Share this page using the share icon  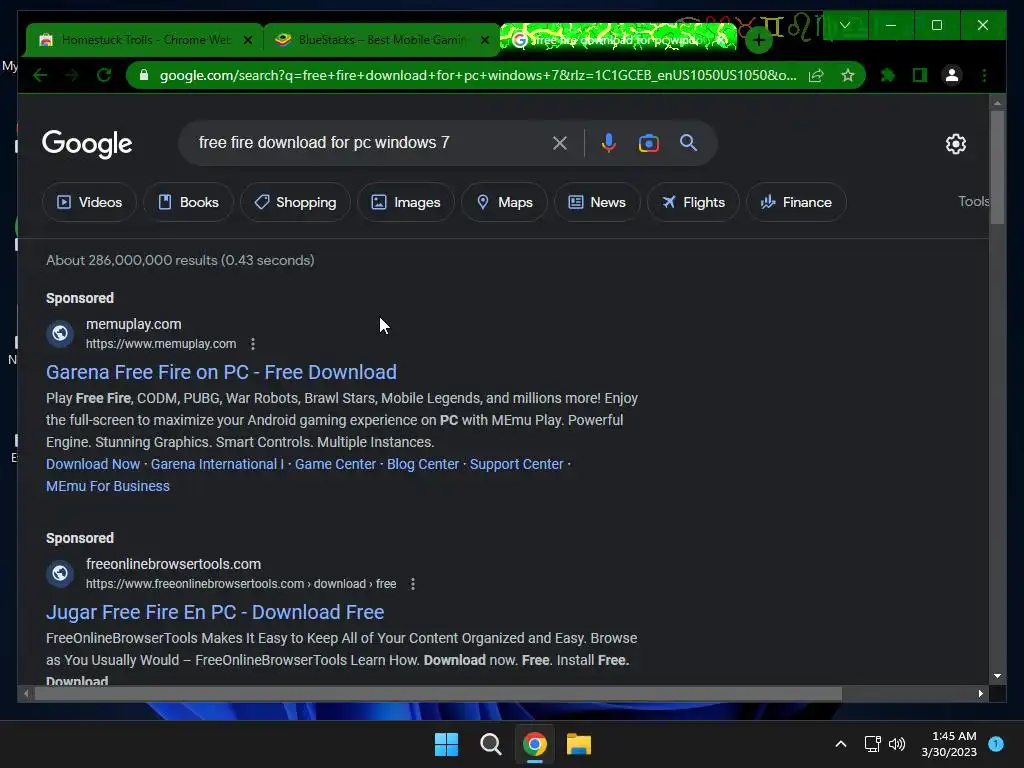(x=816, y=76)
